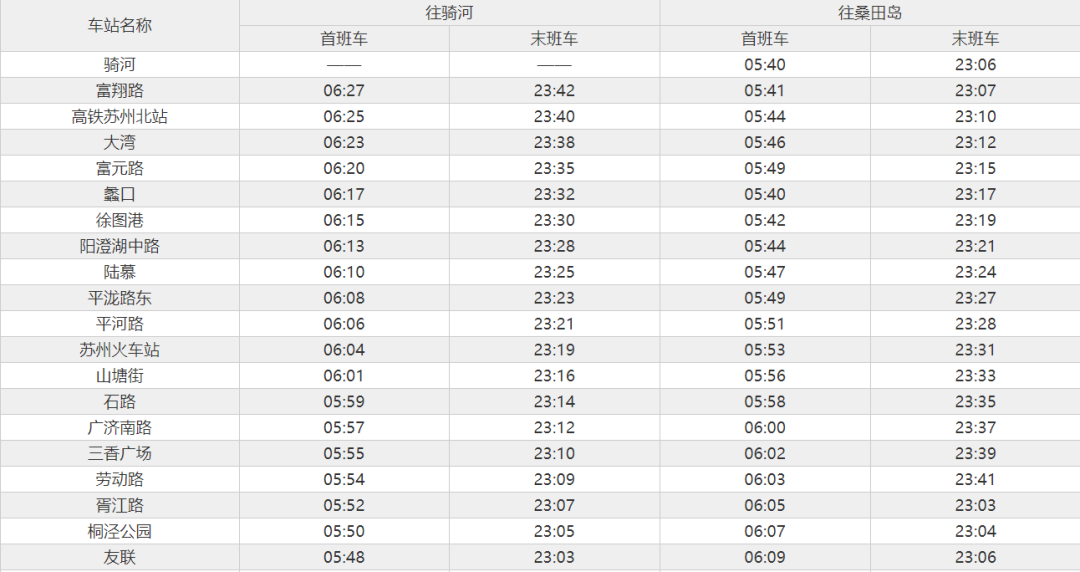This screenshot has width=1080, height=572.
Task: Click the 高铁苏州北站 station name
Action: click(x=119, y=116)
